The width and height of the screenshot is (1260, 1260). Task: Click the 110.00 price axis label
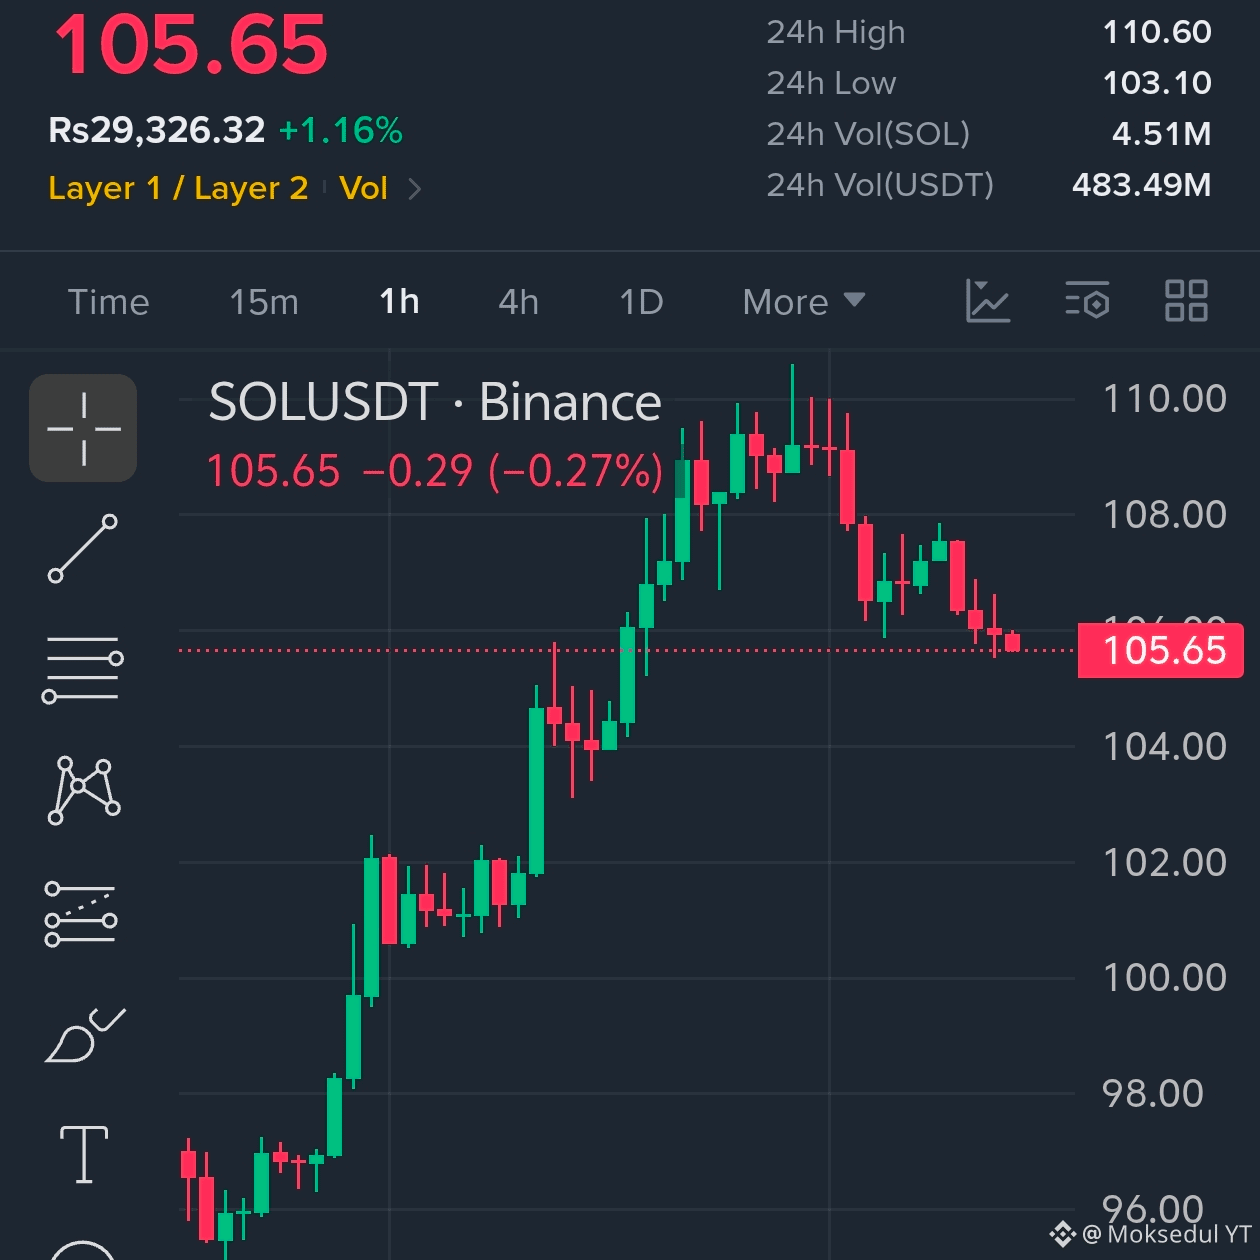(x=1164, y=399)
